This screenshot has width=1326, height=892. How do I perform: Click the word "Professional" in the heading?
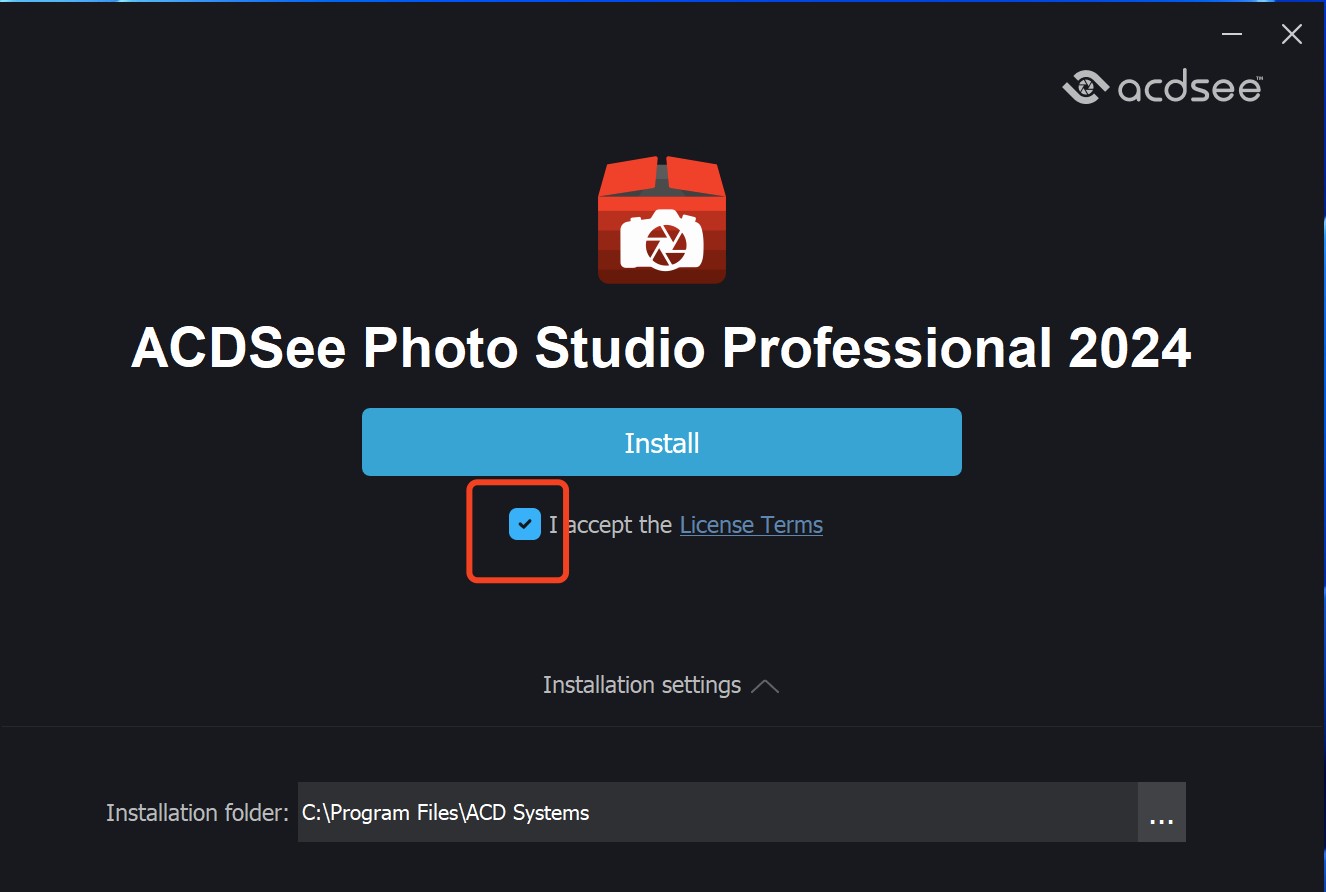pos(887,349)
